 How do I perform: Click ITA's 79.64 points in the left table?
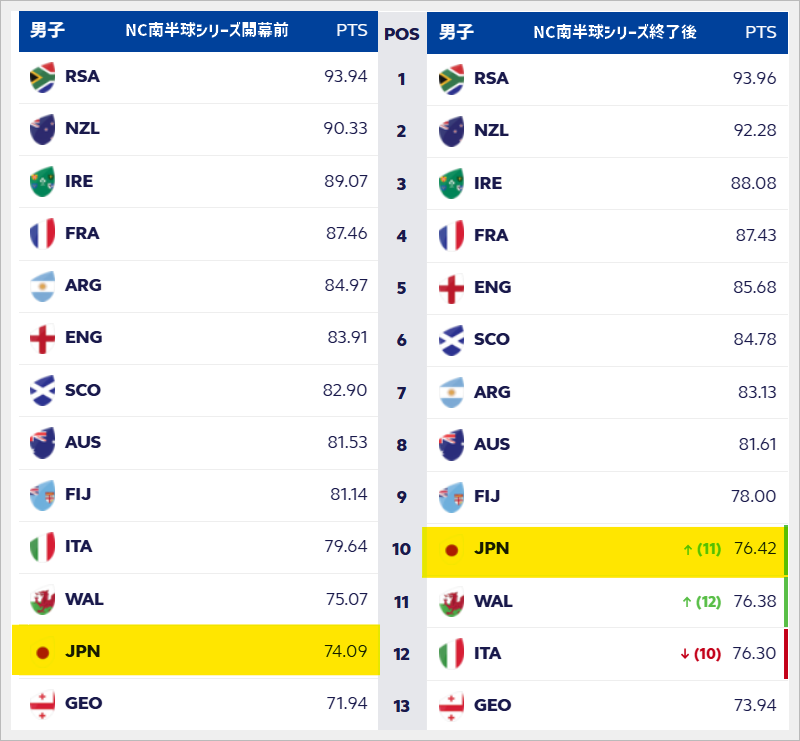point(345,547)
